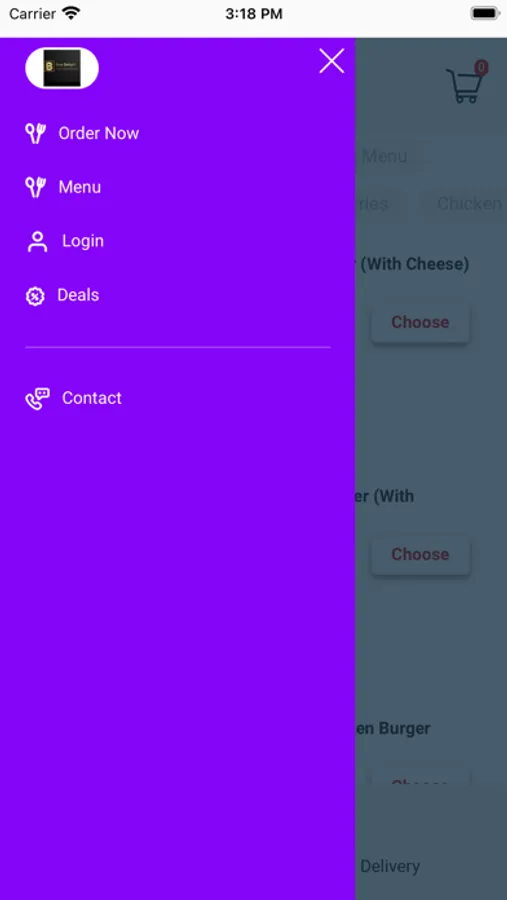Viewport: 507px width, 900px height.
Task: Close the purple side drawer
Action: click(331, 61)
